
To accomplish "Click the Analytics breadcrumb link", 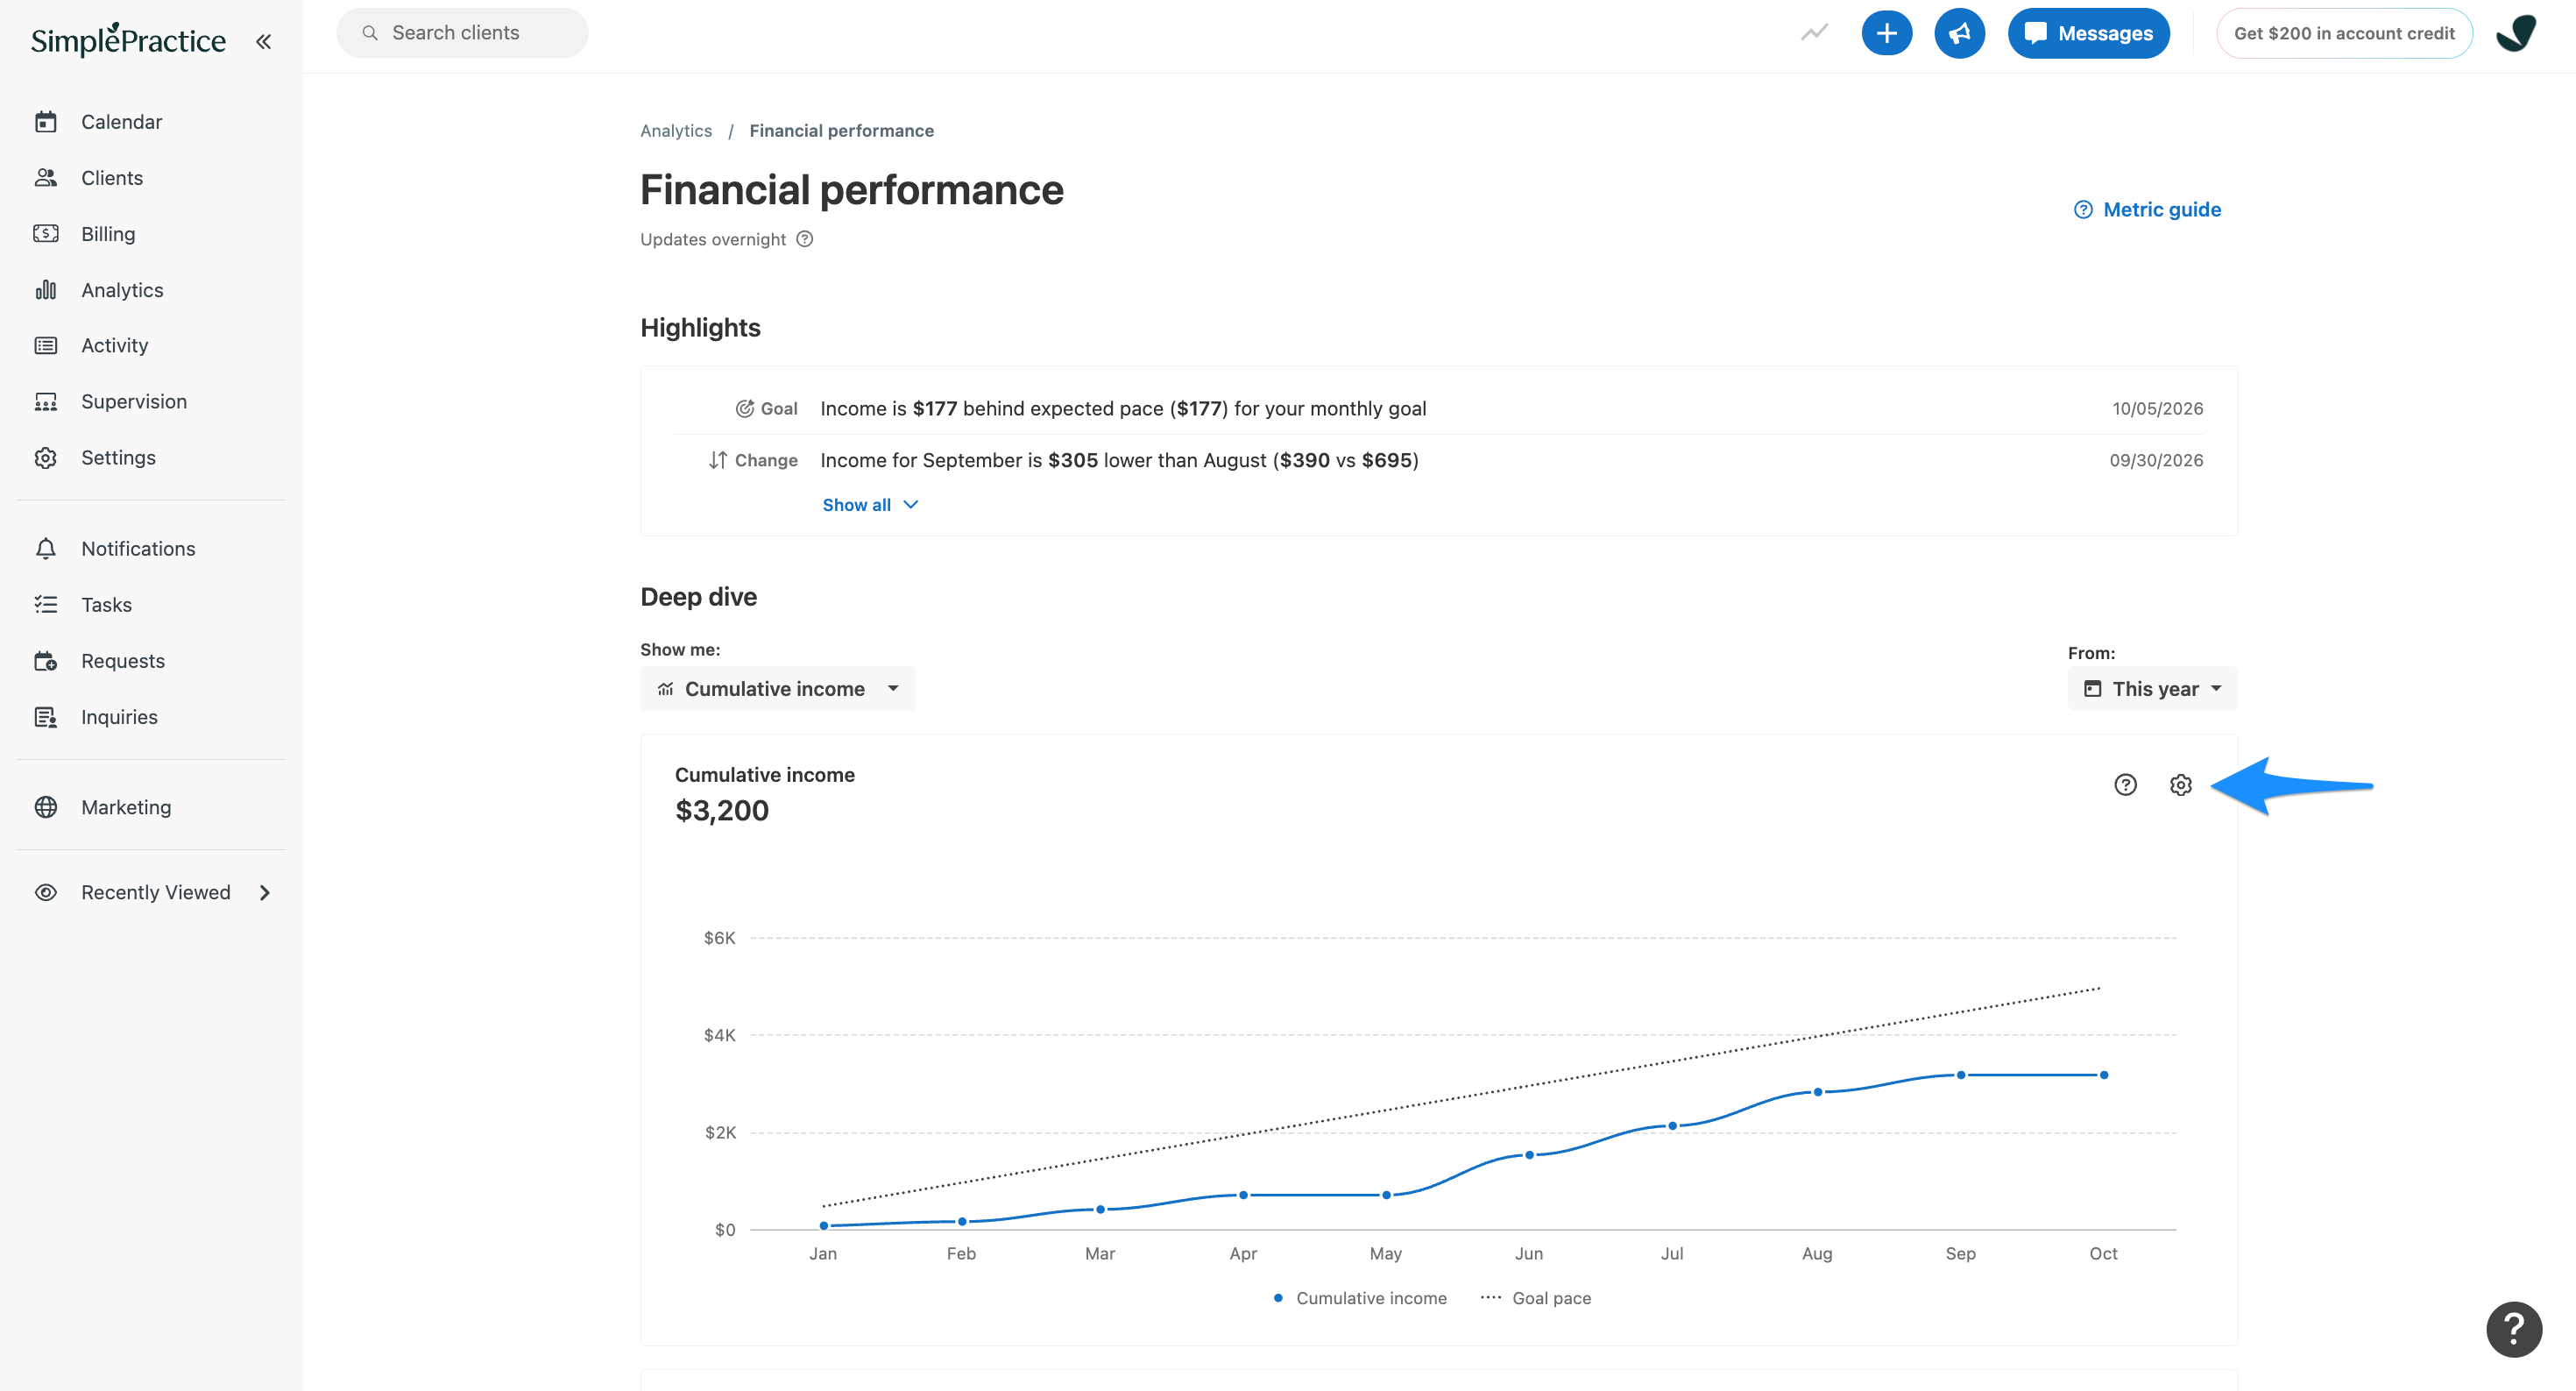I will pyautogui.click(x=676, y=131).
